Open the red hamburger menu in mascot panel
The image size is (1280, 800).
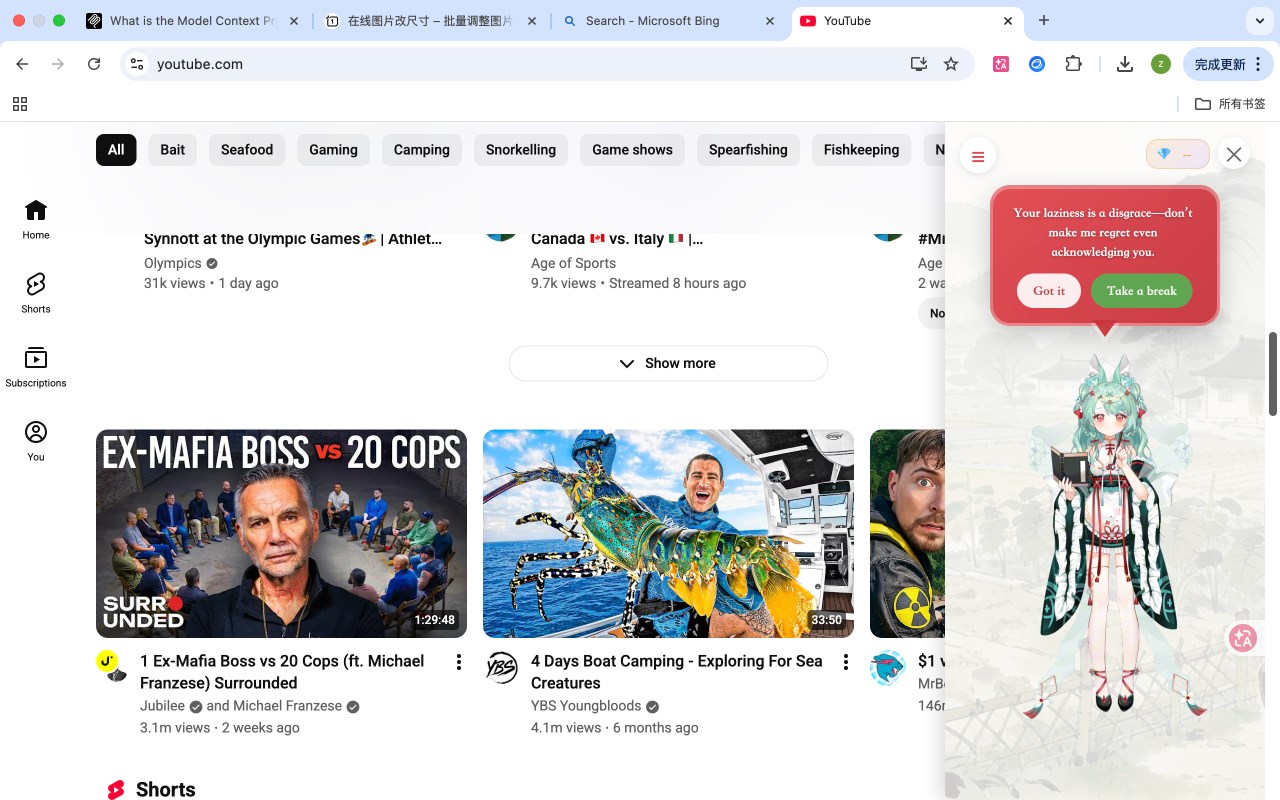(978, 156)
